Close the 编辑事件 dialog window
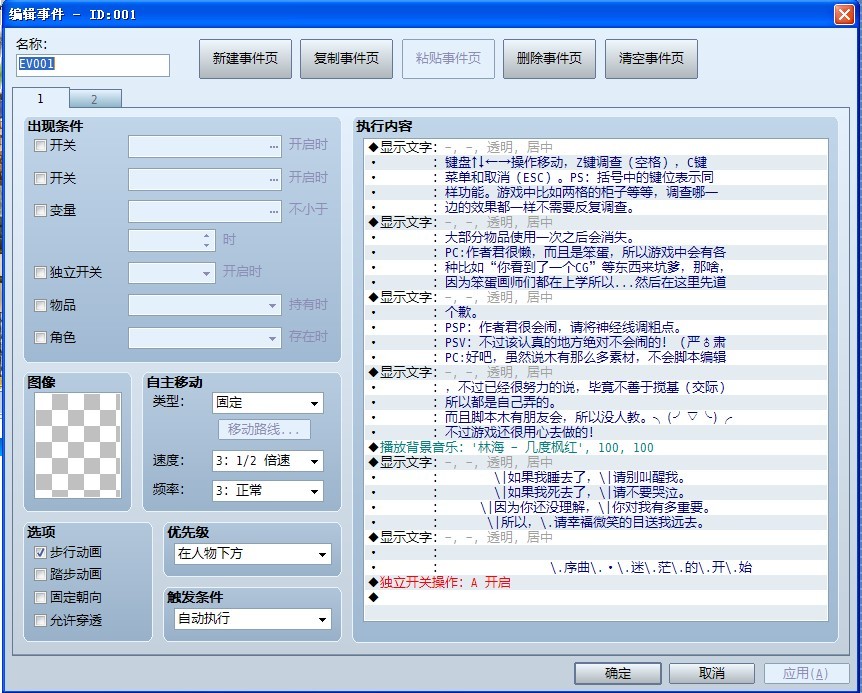The width and height of the screenshot is (862, 693). point(844,14)
